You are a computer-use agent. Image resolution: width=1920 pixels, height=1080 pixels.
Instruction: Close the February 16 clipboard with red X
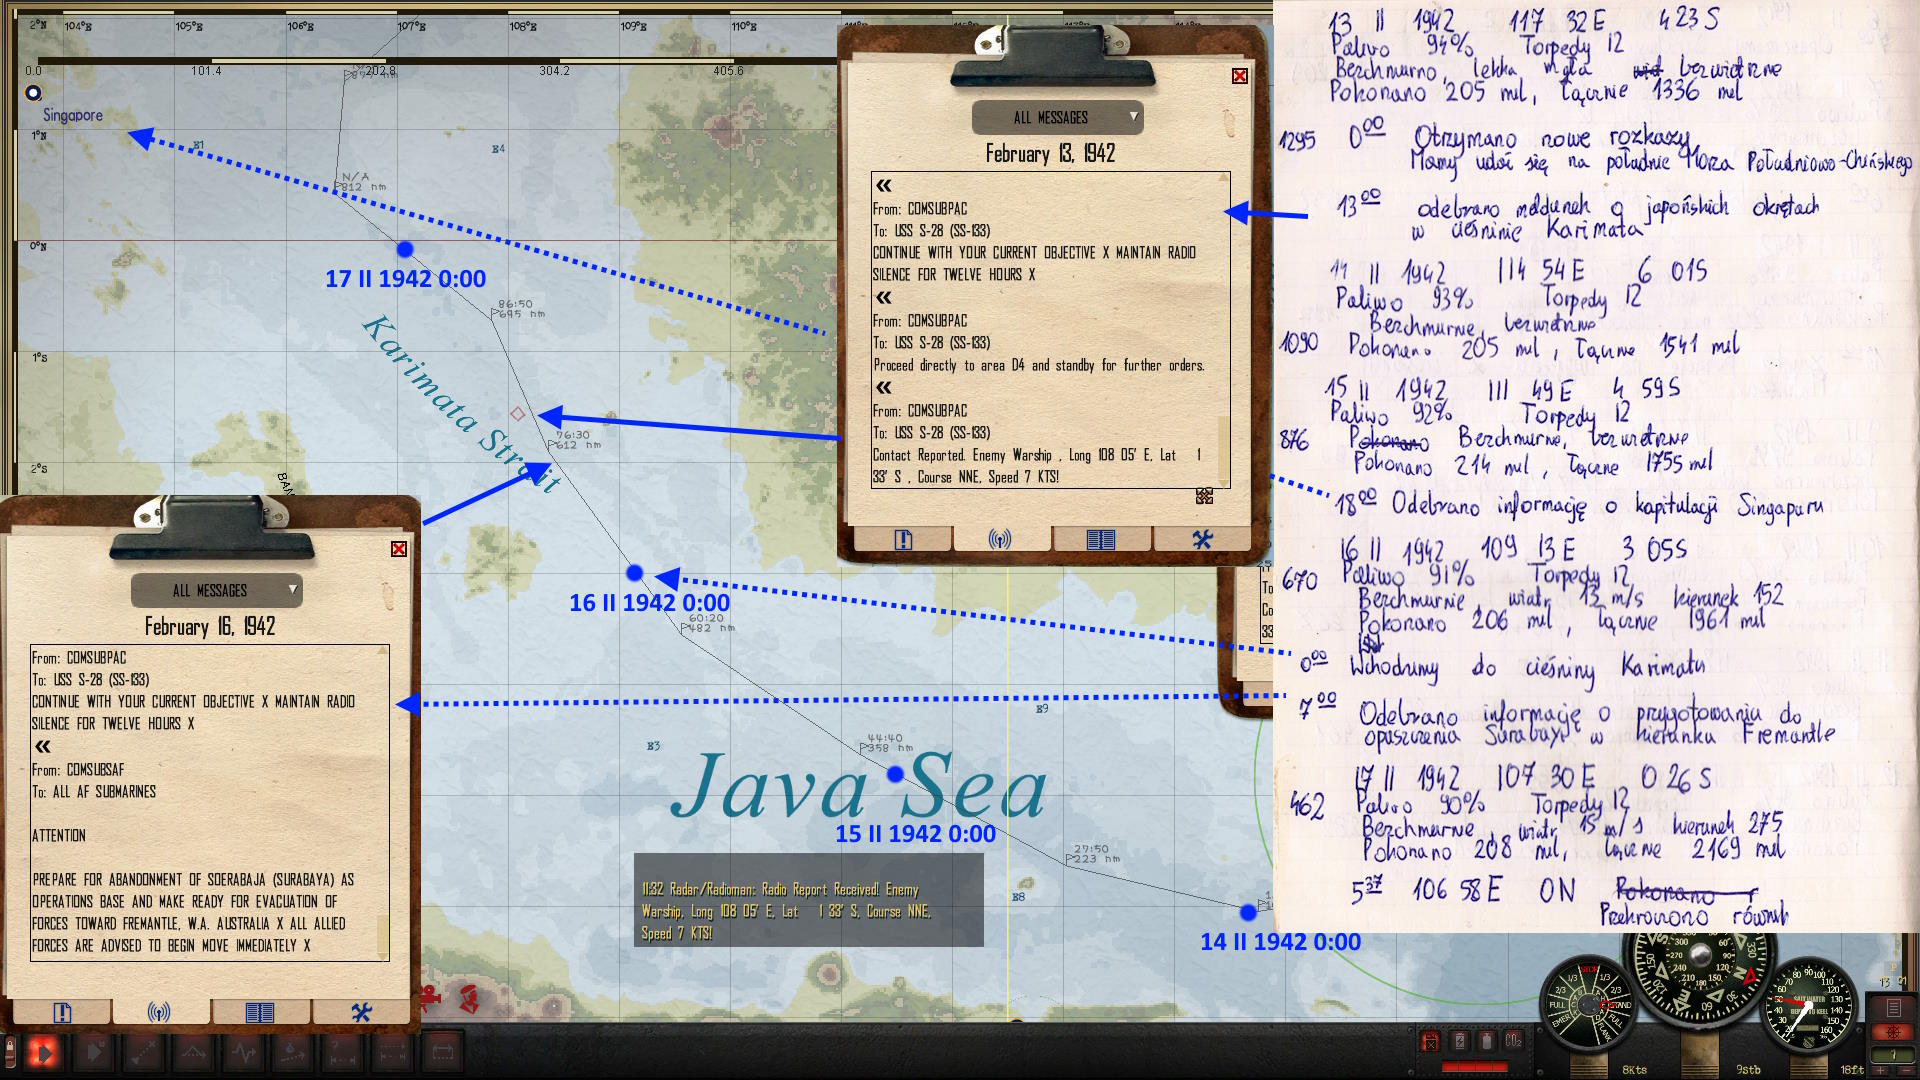click(x=399, y=549)
